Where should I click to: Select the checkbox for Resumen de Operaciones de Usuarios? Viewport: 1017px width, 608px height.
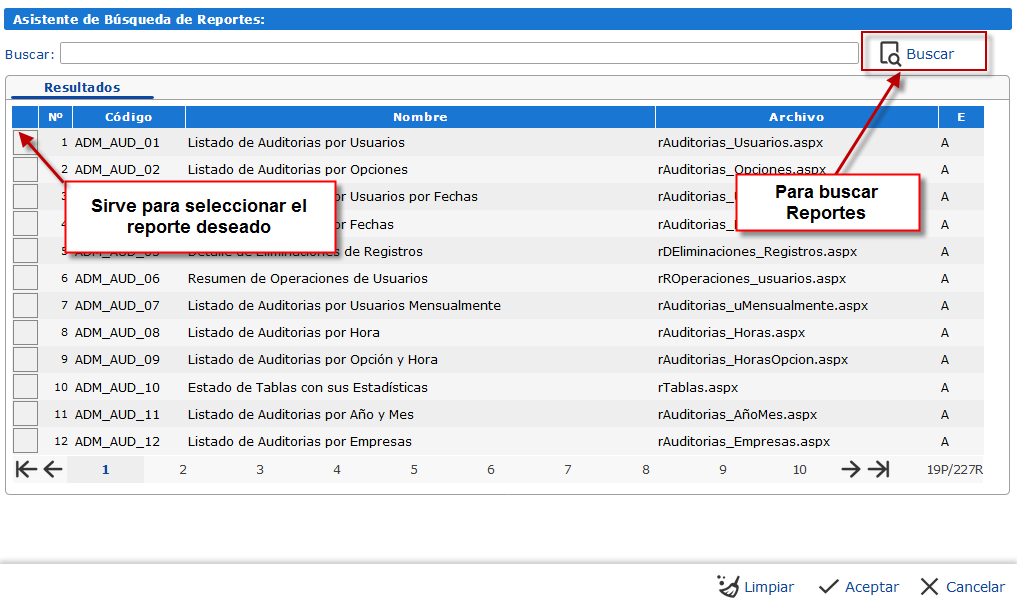pos(24,278)
